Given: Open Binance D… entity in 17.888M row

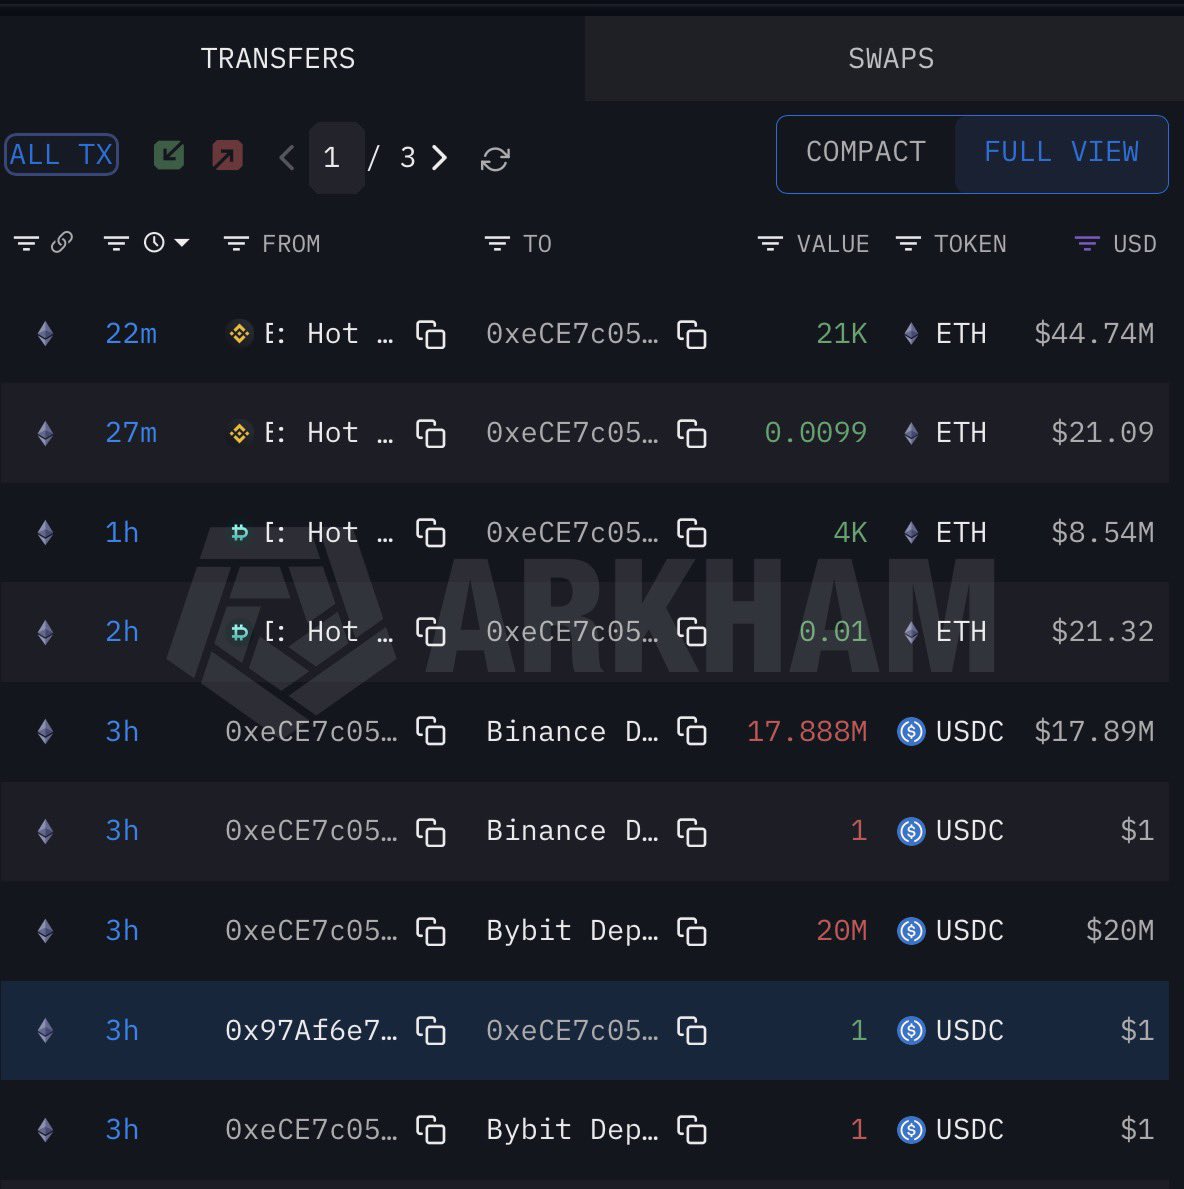Looking at the screenshot, I should pos(572,732).
